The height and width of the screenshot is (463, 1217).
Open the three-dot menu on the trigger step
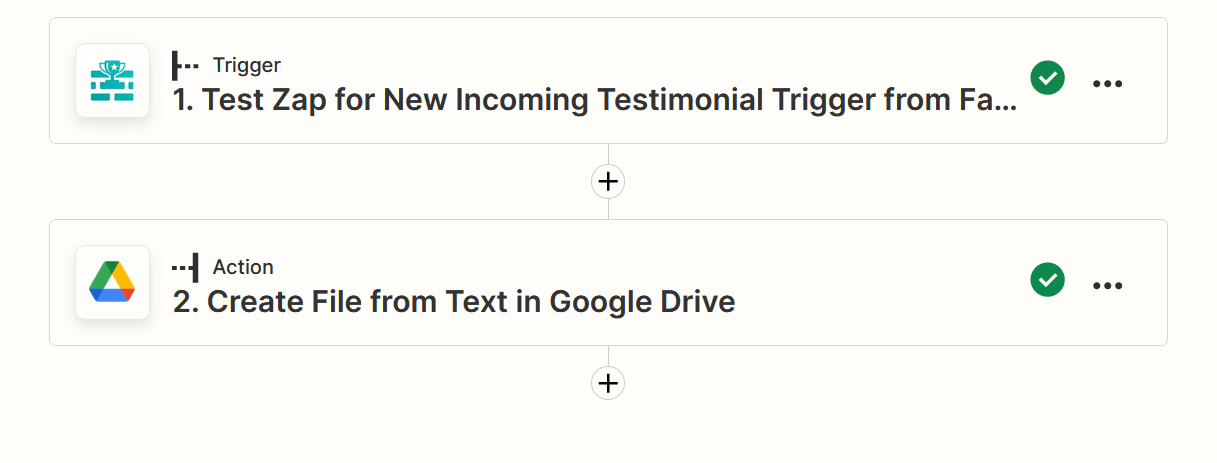[x=1107, y=84]
